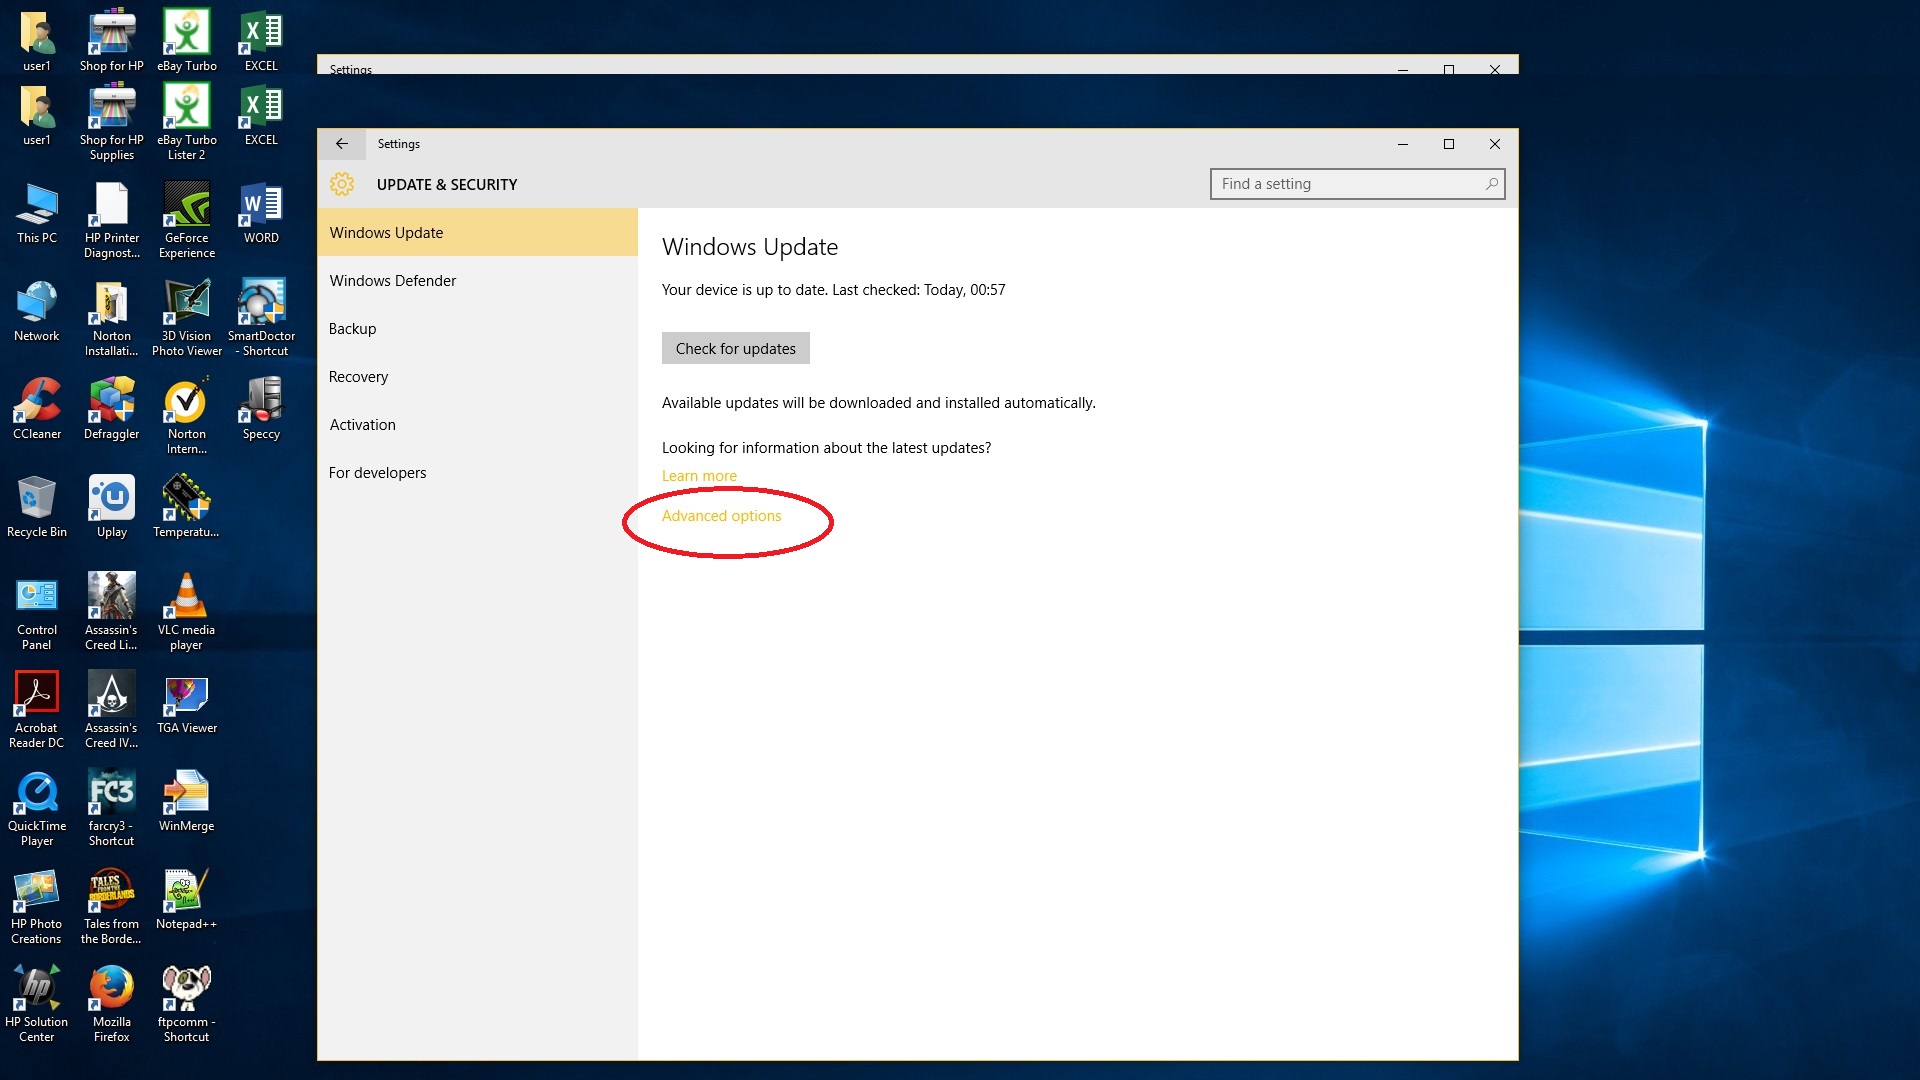Screen dimensions: 1920x1080
Task: Close the background Settings window
Action: (x=1495, y=69)
